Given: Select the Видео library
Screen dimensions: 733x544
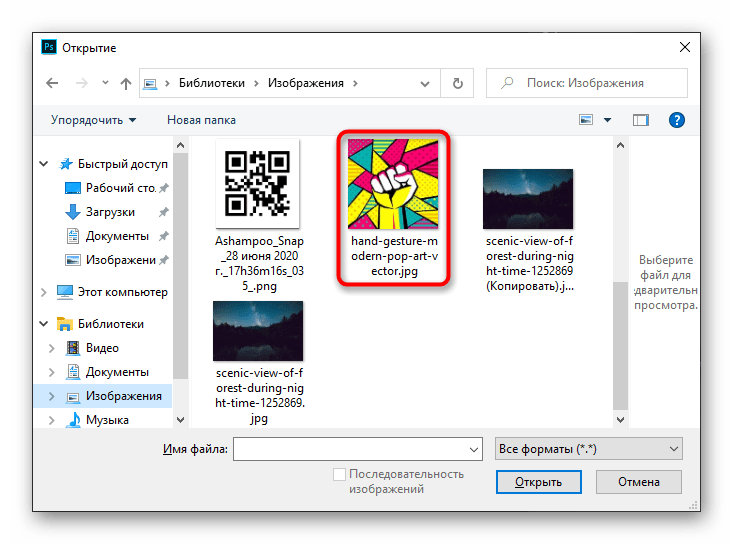Looking at the screenshot, I should [102, 348].
